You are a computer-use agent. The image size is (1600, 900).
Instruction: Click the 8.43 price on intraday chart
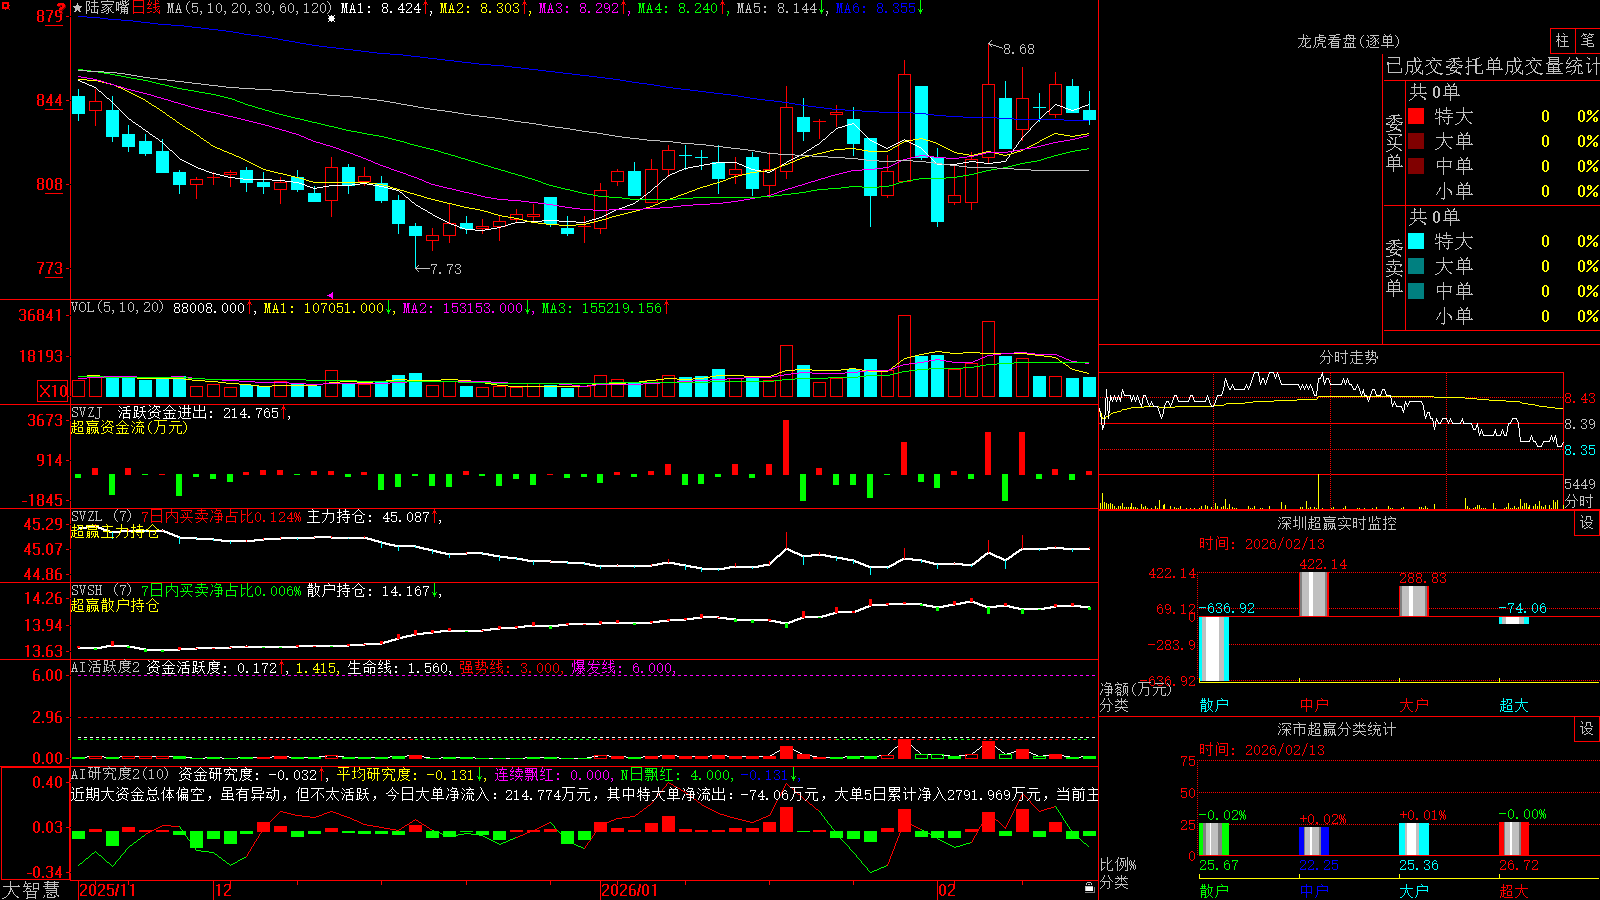(1581, 398)
